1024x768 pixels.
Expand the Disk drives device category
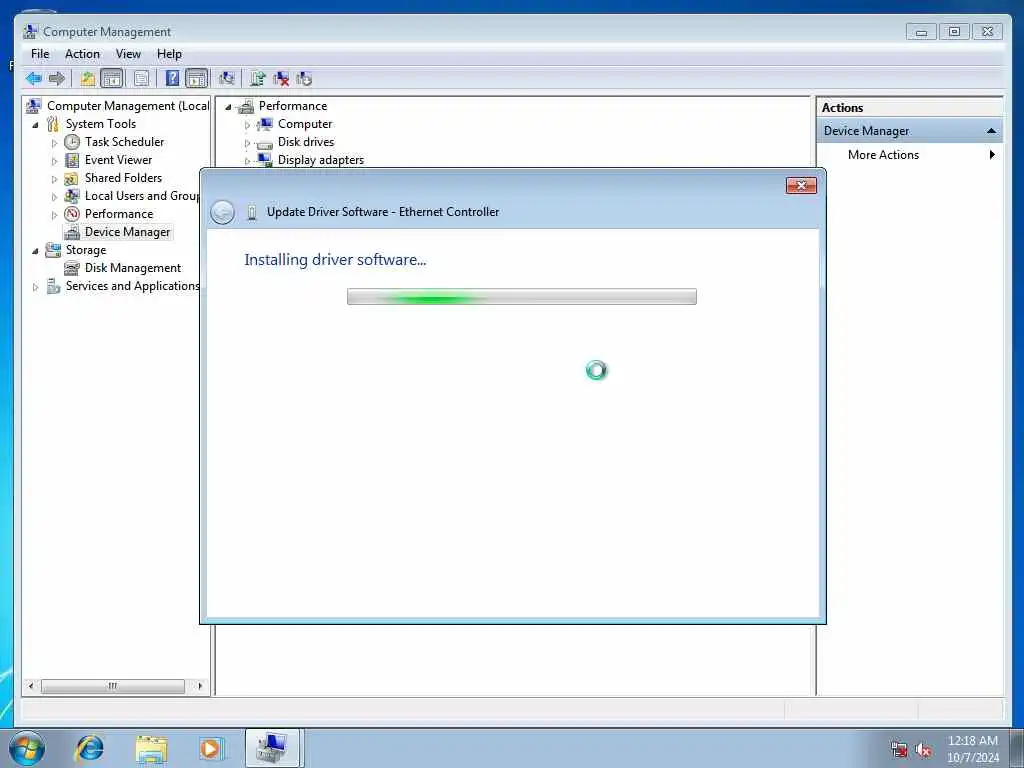[248, 142]
